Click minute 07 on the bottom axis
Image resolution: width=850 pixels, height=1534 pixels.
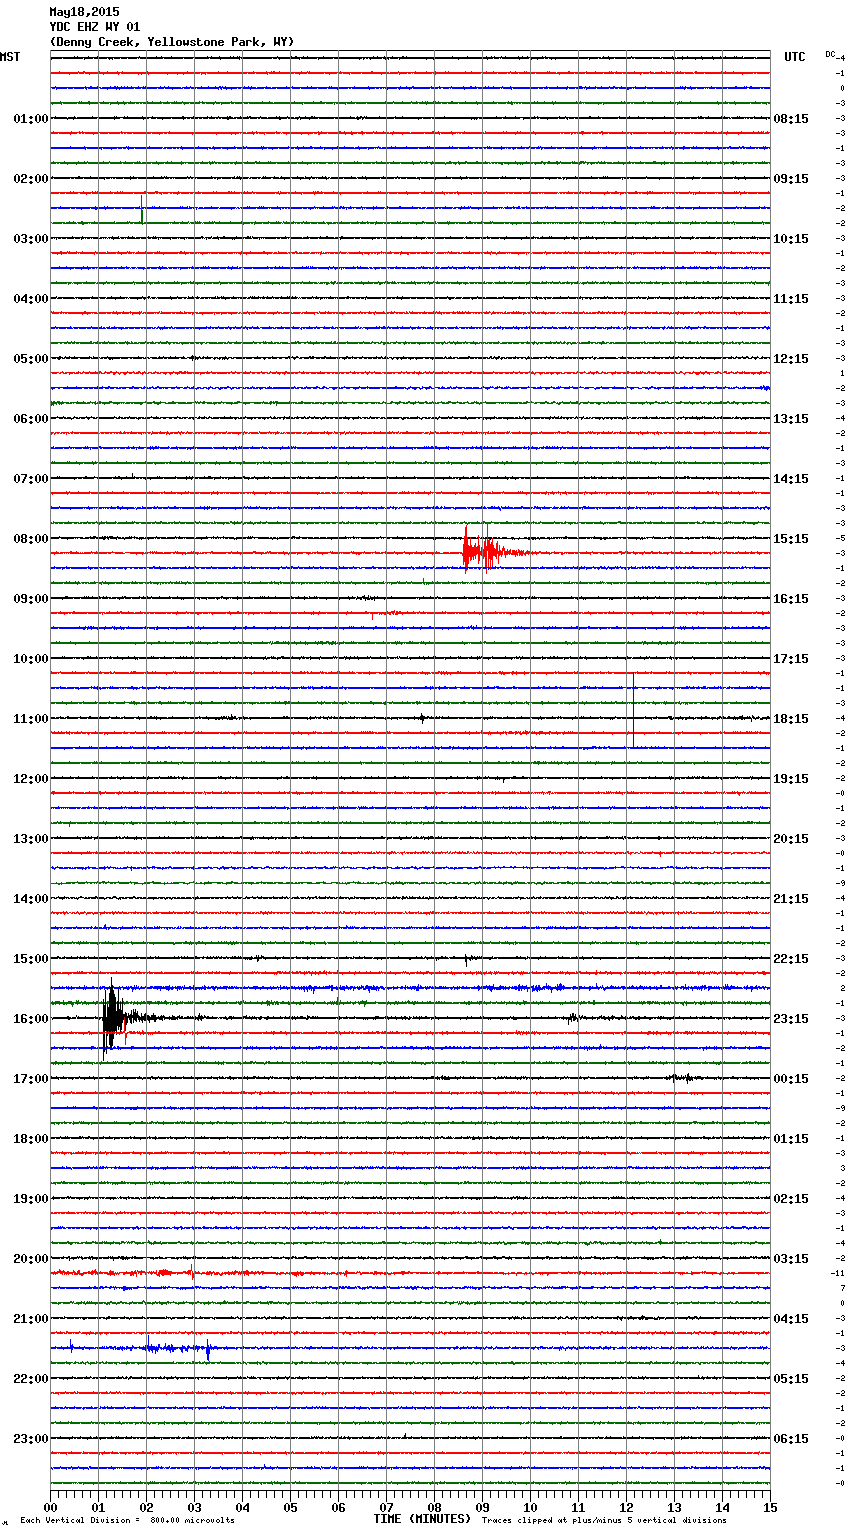click(386, 1507)
